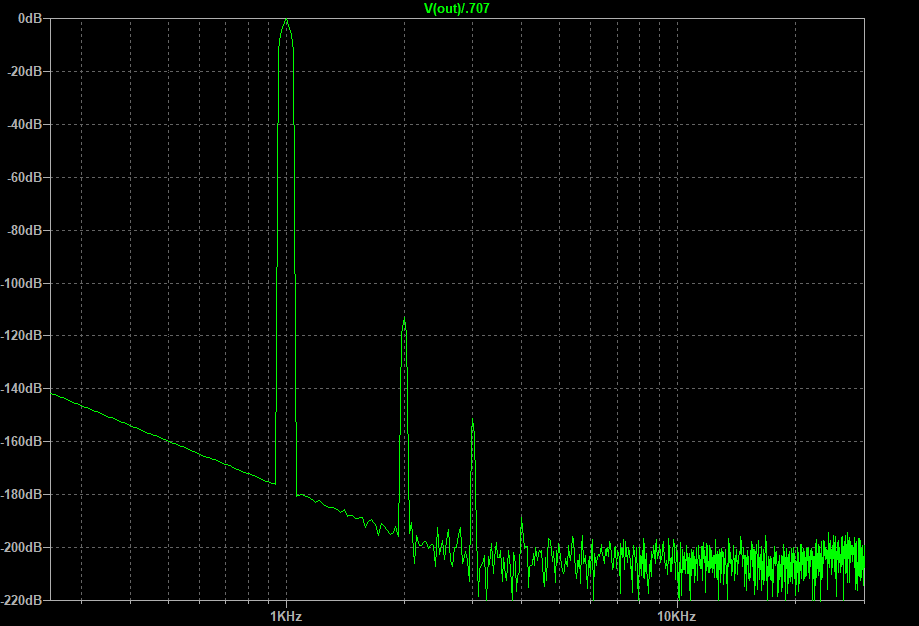Click the V(out)/.707 trace label
This screenshot has height=626, width=919.
point(457,8)
